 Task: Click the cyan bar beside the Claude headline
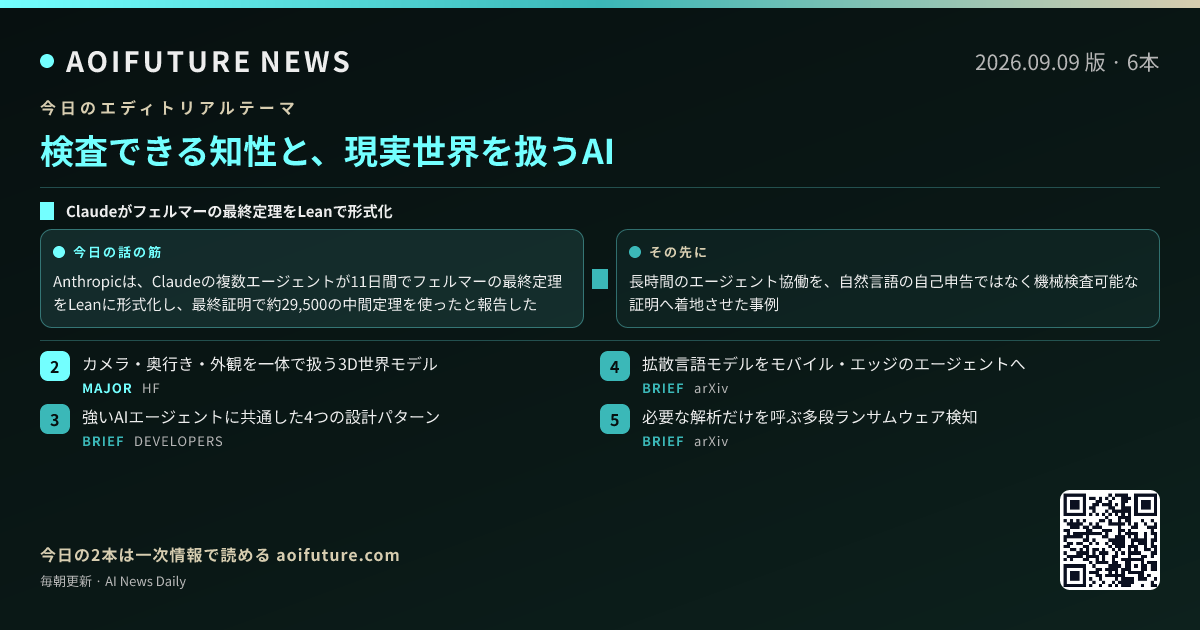point(47,211)
